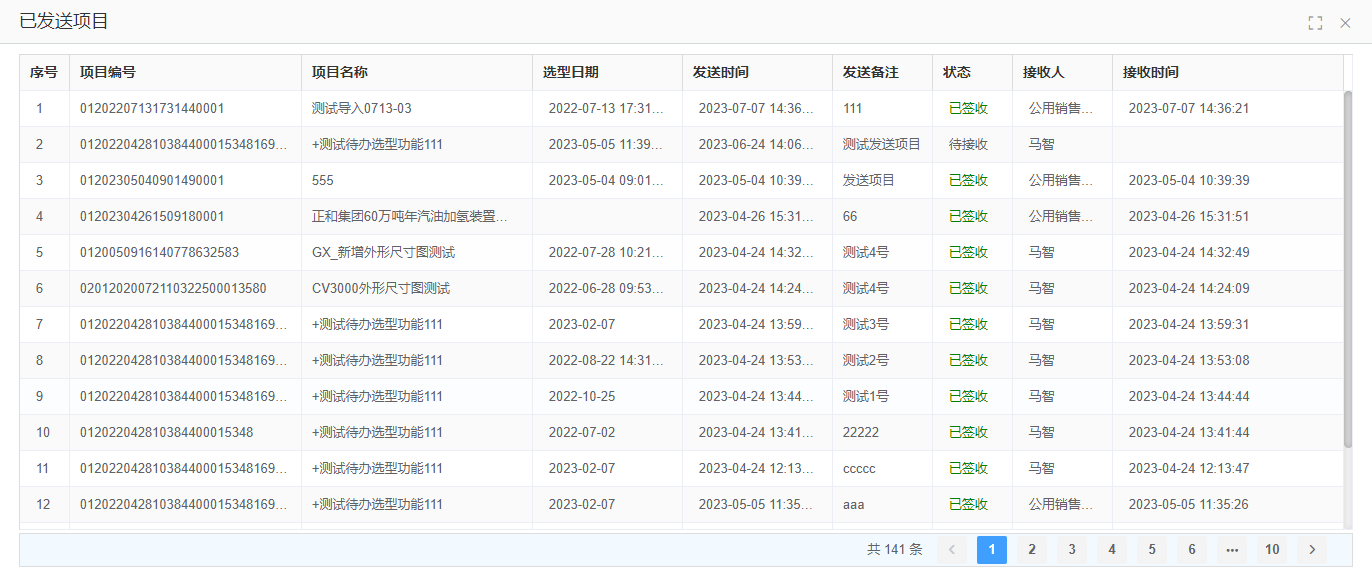The height and width of the screenshot is (576, 1372).
Task: Sort by the 项目编号 column header
Action: [108, 73]
